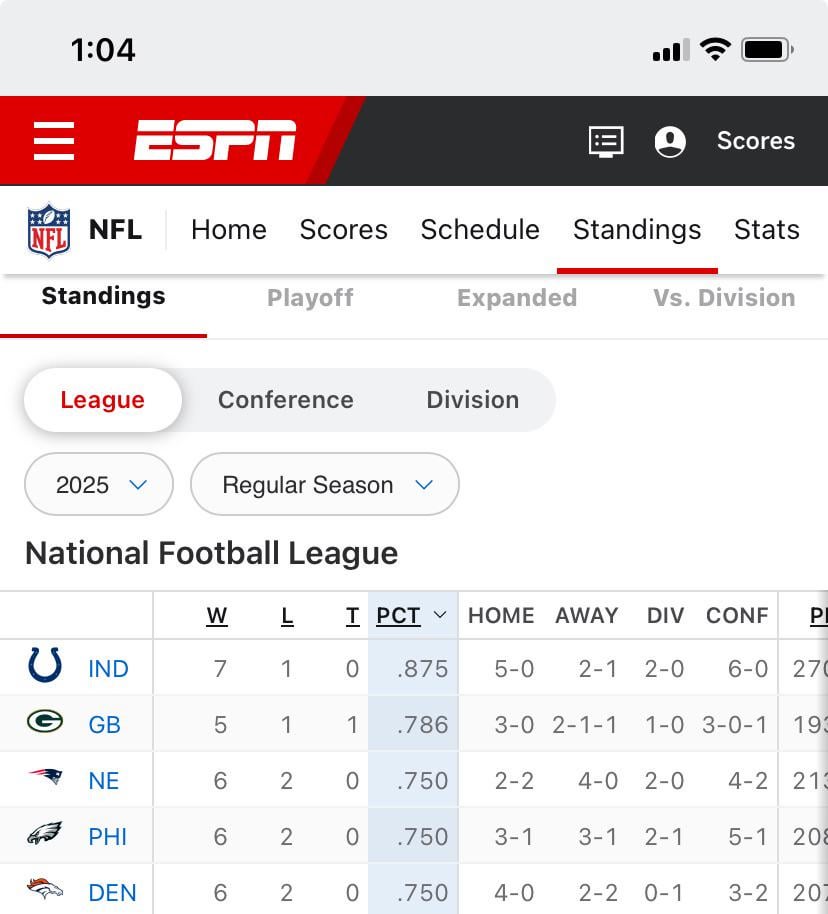Open the ESPN hamburger menu
The width and height of the screenshot is (828, 914).
click(54, 141)
